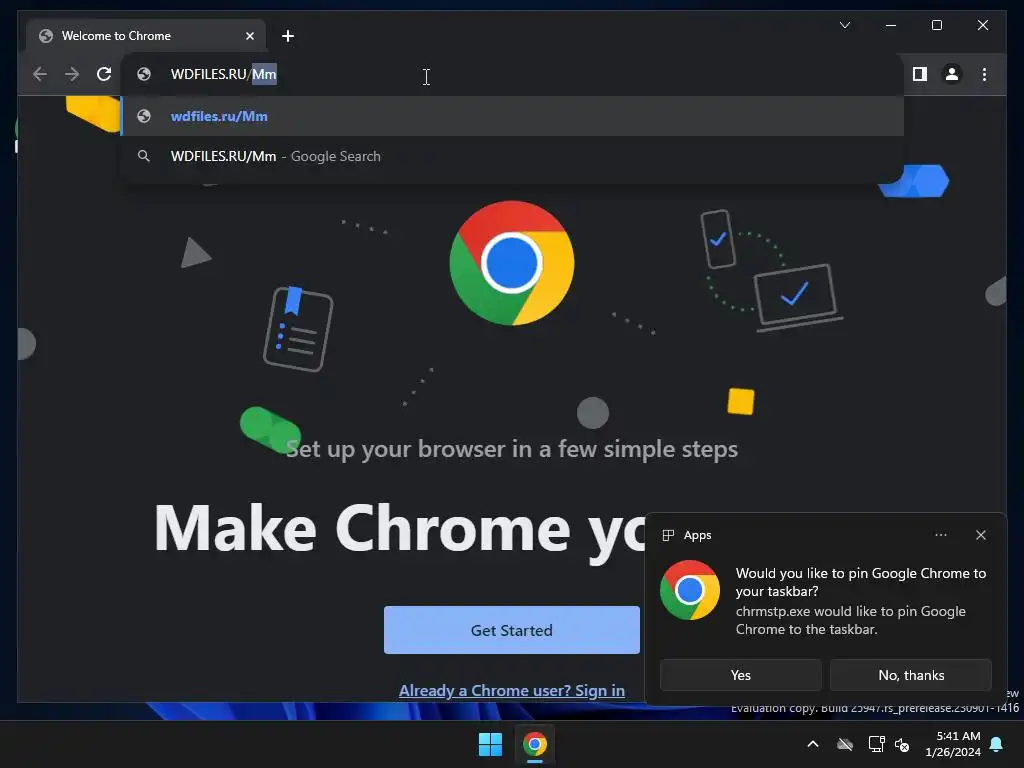Click the search magnifier icon in suggestions
The width and height of the screenshot is (1024, 768).
pyautogui.click(x=144, y=156)
